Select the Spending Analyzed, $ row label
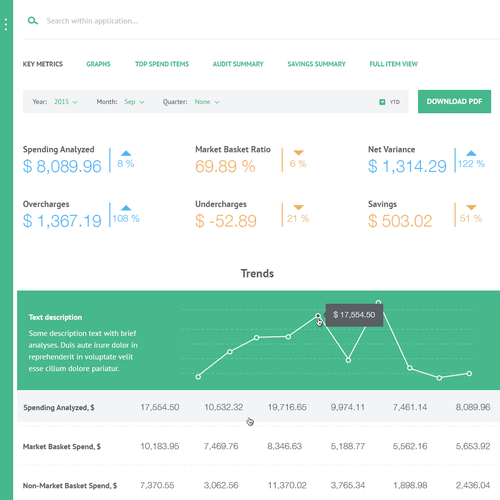This screenshot has height=500, width=500. pos(59,407)
